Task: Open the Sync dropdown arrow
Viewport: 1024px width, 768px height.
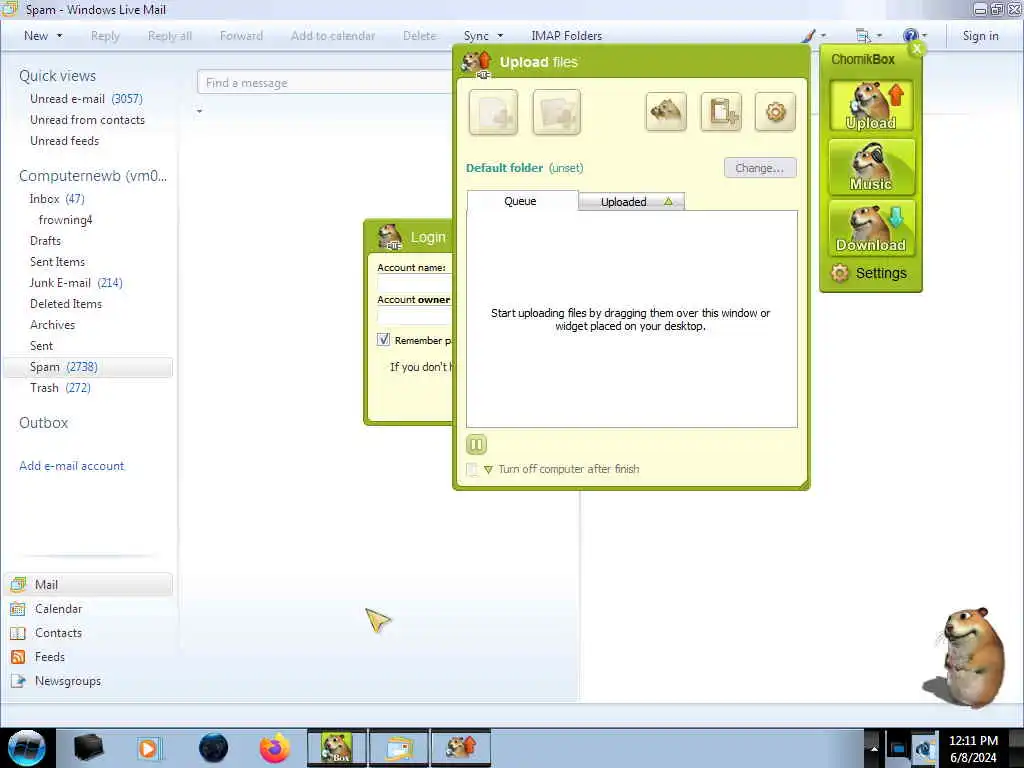Action: pos(500,36)
